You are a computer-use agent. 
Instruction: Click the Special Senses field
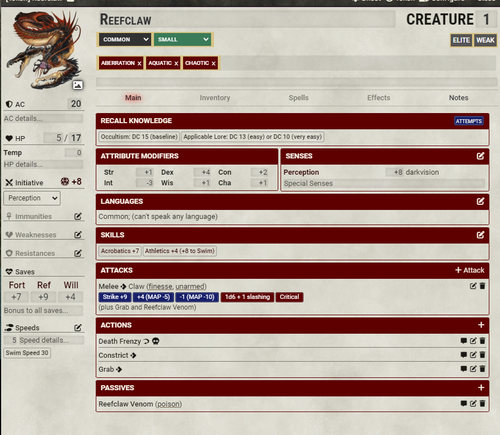click(x=384, y=183)
